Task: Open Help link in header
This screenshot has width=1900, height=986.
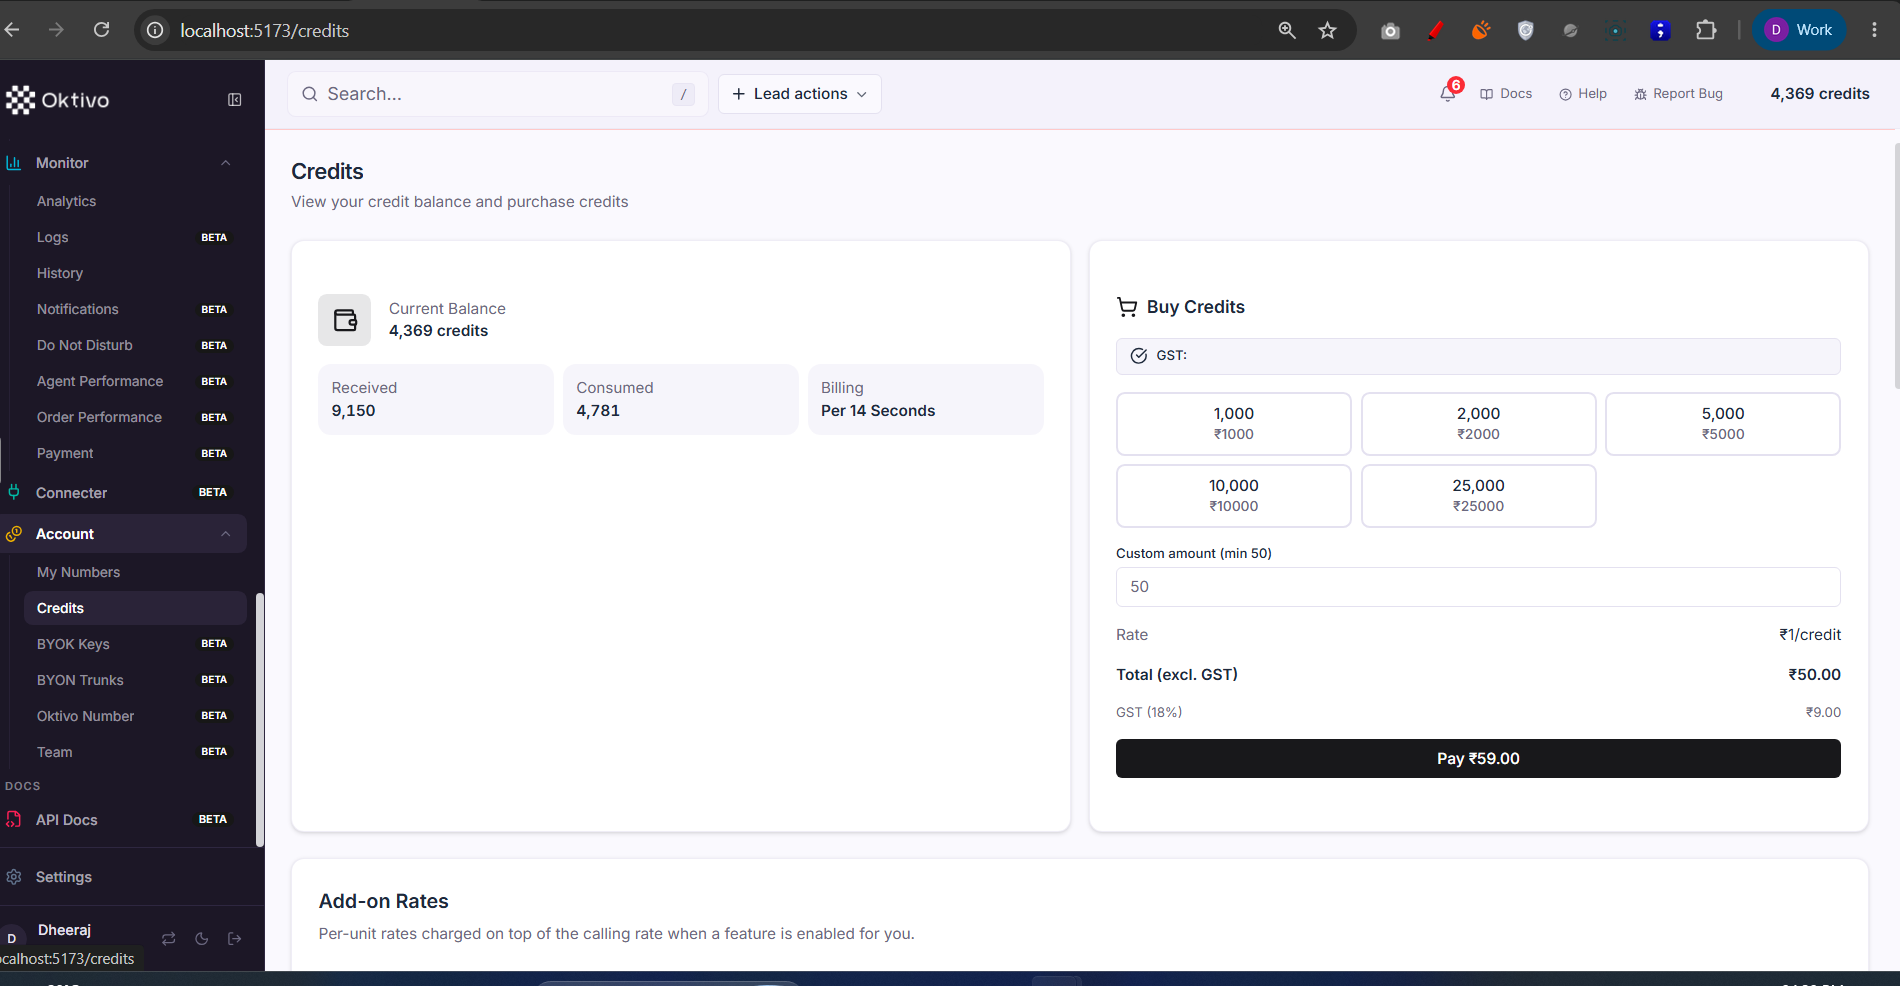Action: (1583, 94)
